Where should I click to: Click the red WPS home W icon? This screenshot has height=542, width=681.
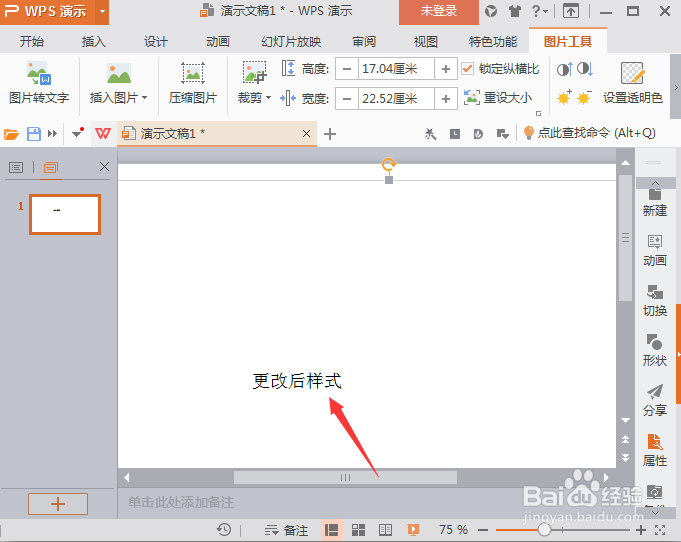[x=102, y=133]
